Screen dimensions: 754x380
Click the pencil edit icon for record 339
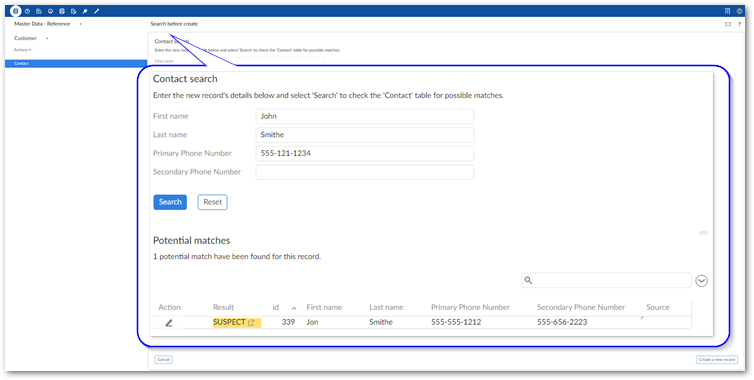point(169,323)
